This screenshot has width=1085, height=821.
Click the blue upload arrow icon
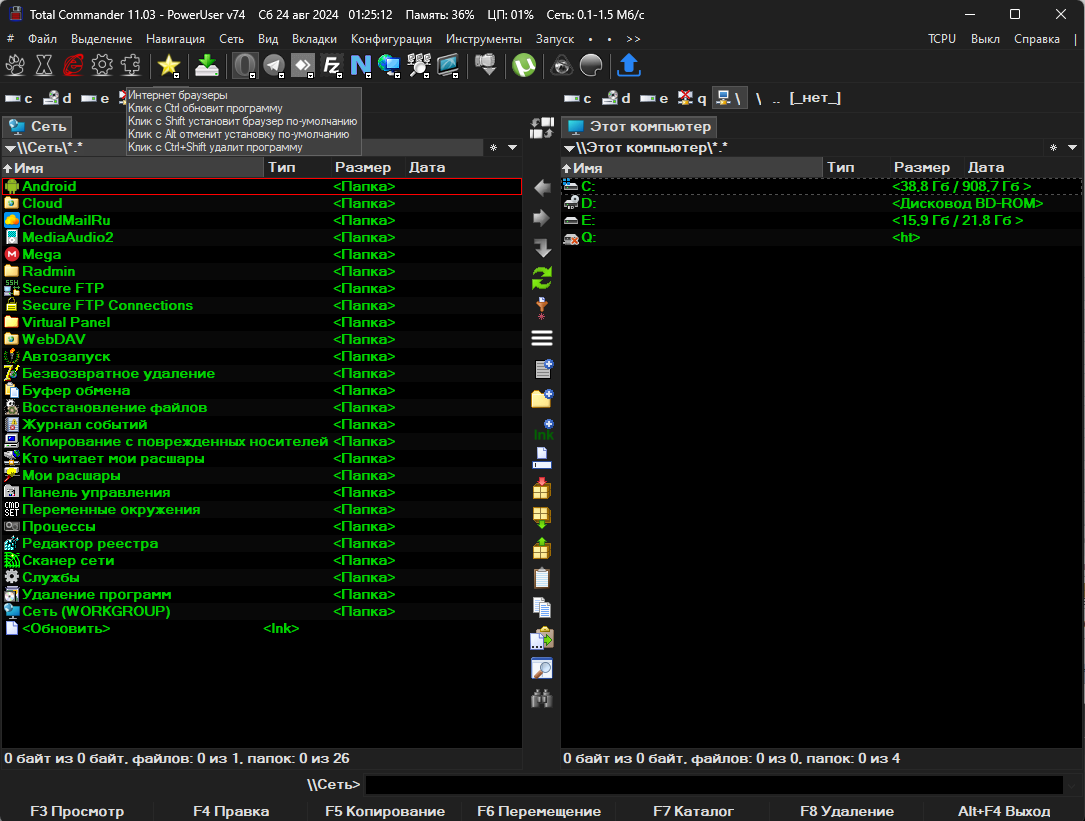pos(628,66)
